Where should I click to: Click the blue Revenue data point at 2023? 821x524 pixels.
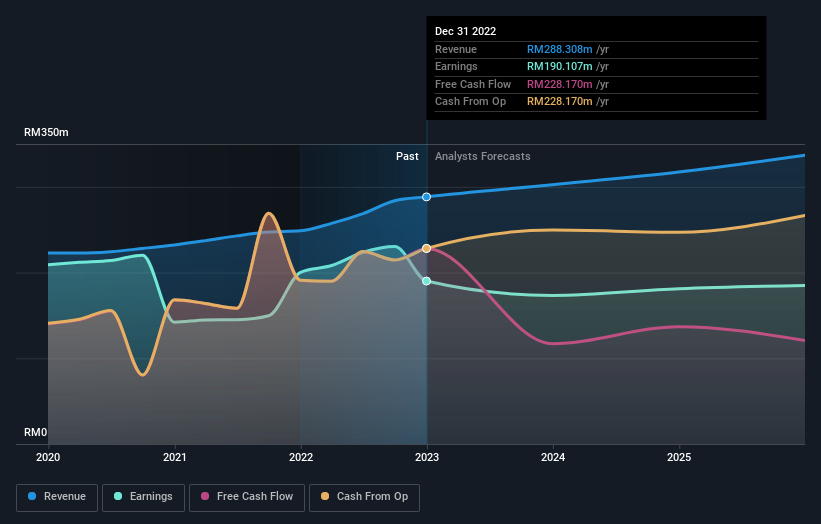(427, 197)
